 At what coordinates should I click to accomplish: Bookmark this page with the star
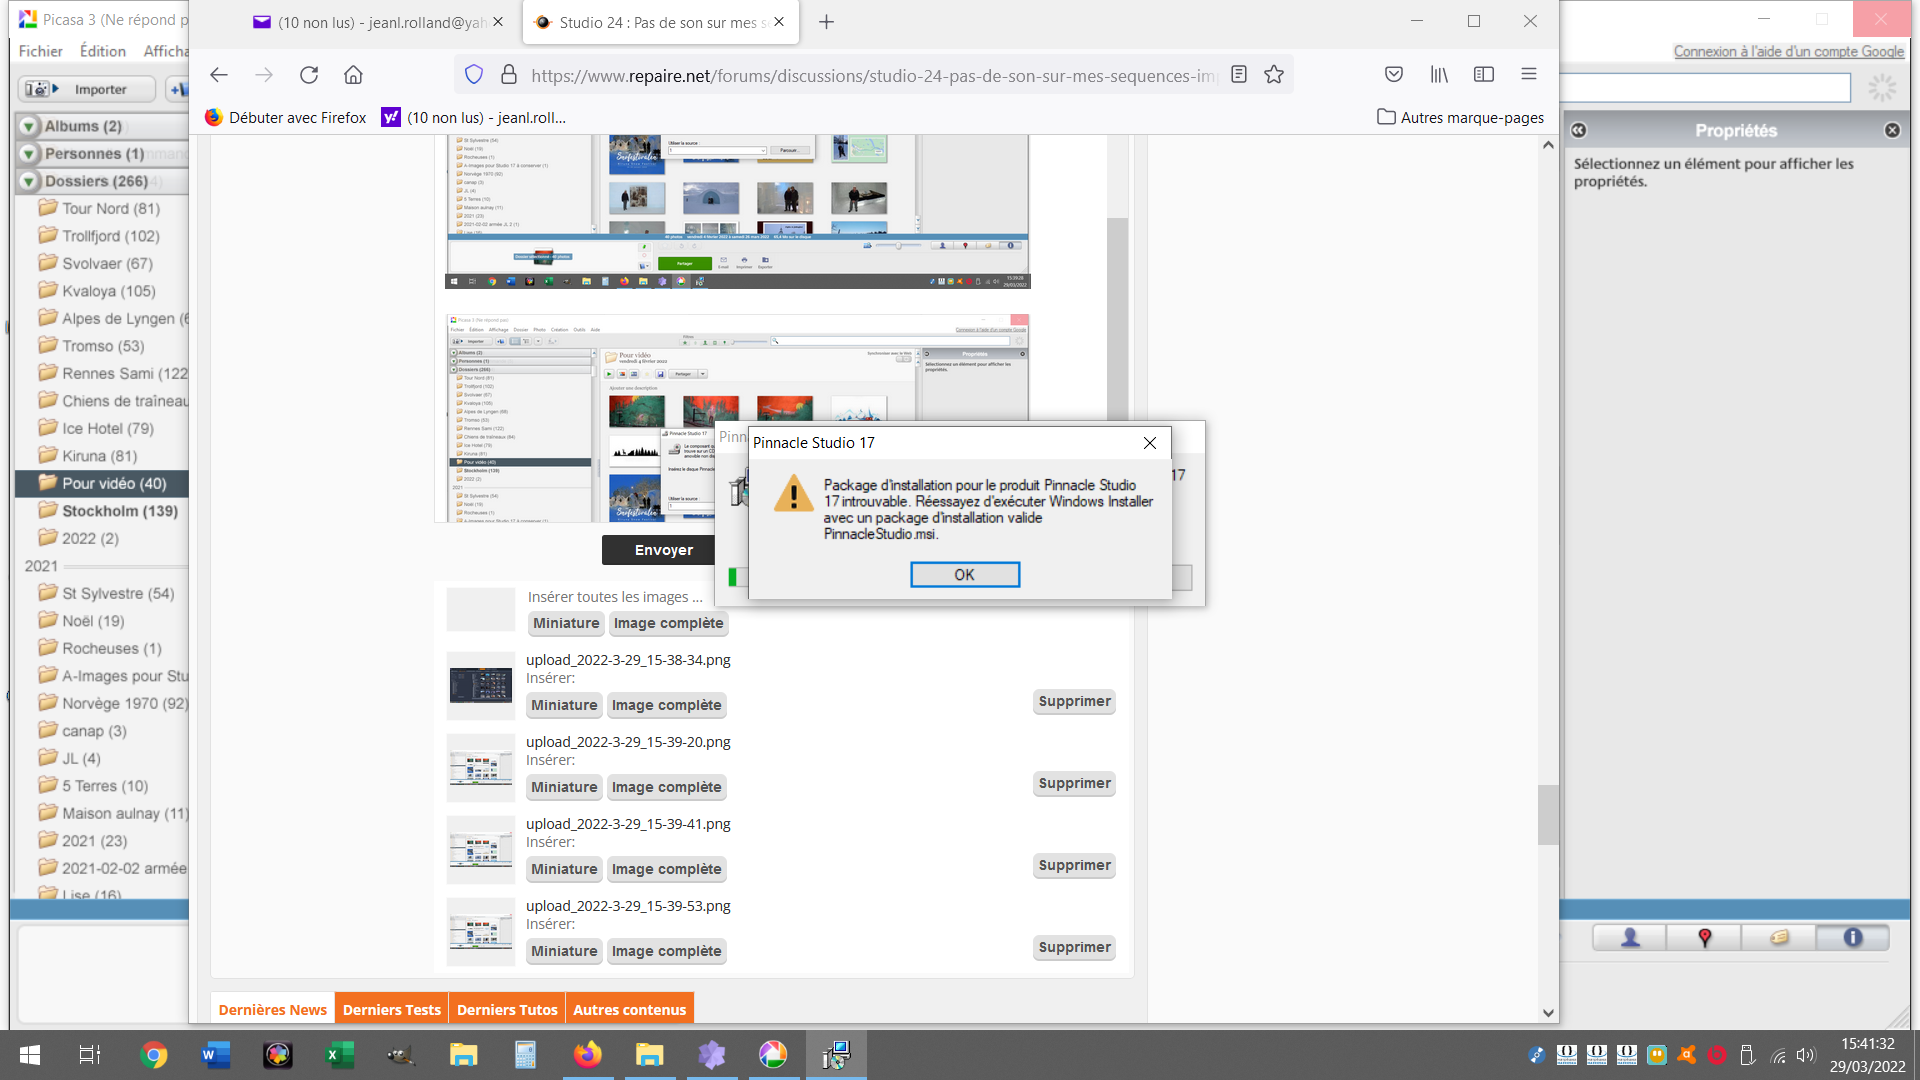click(x=1274, y=75)
